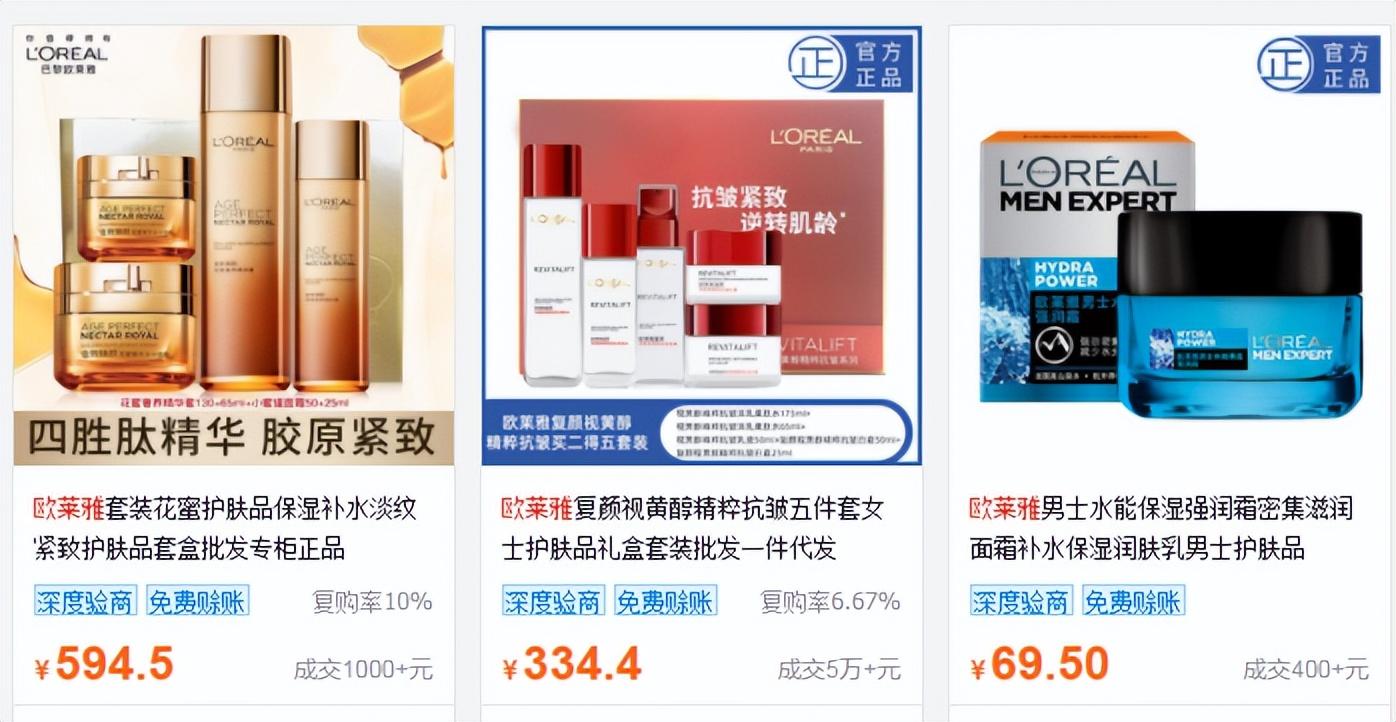Click the 复购率10% text

(x=372, y=602)
